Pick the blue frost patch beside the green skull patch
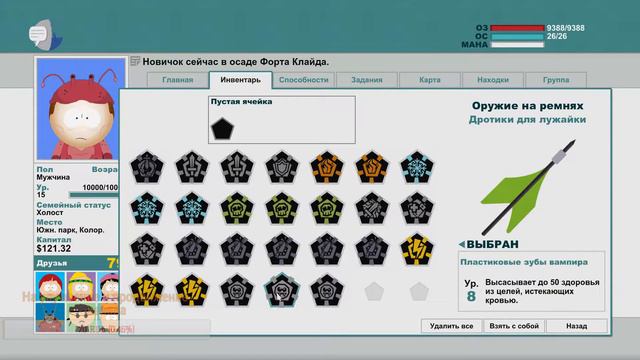This screenshot has width=640, height=360. (x=192, y=209)
